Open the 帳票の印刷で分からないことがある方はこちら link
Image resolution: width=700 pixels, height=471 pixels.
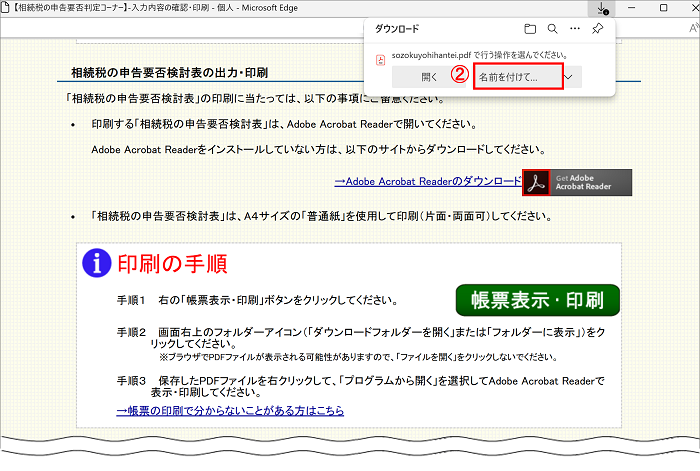pyautogui.click(x=230, y=410)
